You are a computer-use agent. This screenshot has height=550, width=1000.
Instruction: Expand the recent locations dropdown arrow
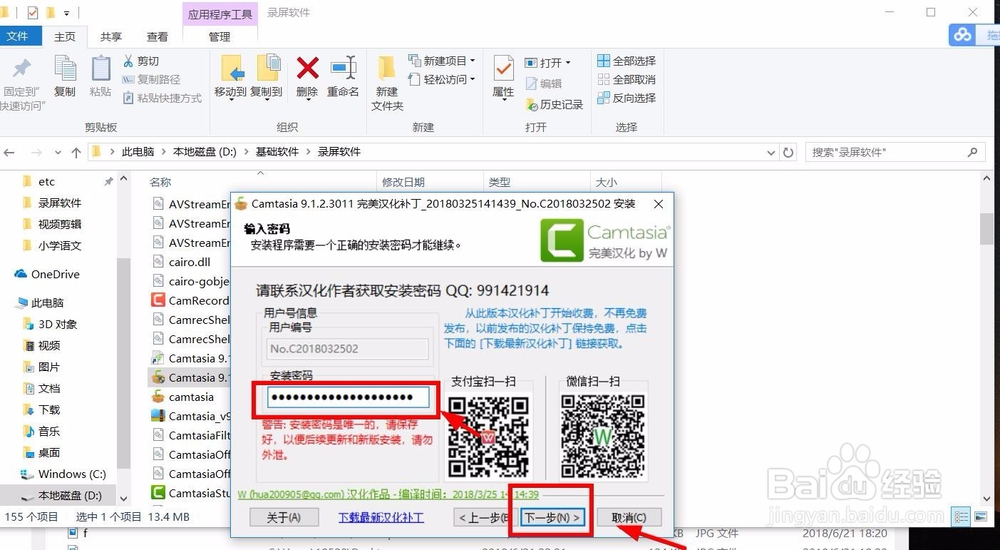[58, 152]
